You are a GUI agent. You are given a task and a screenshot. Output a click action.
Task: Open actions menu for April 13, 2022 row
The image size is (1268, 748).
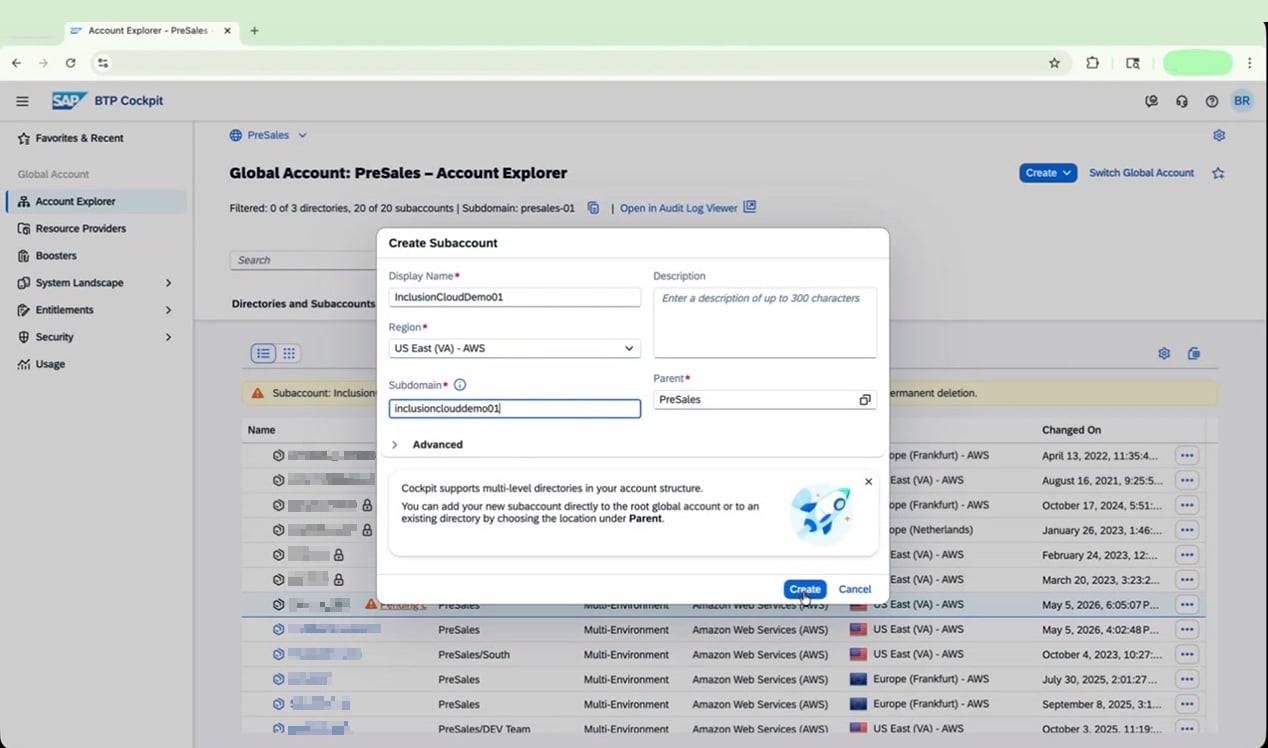(x=1187, y=455)
